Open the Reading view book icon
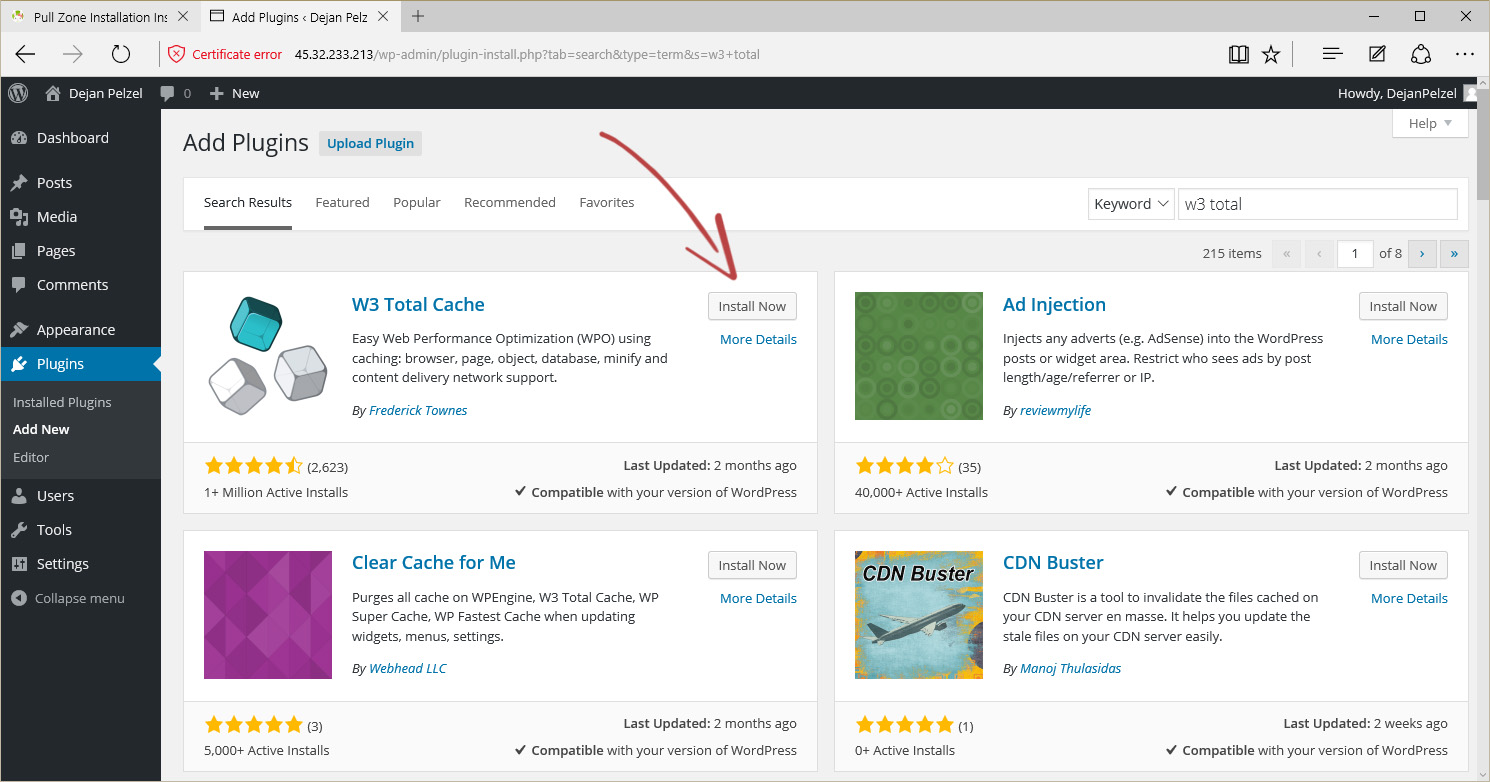The image size is (1490, 782). coord(1238,54)
